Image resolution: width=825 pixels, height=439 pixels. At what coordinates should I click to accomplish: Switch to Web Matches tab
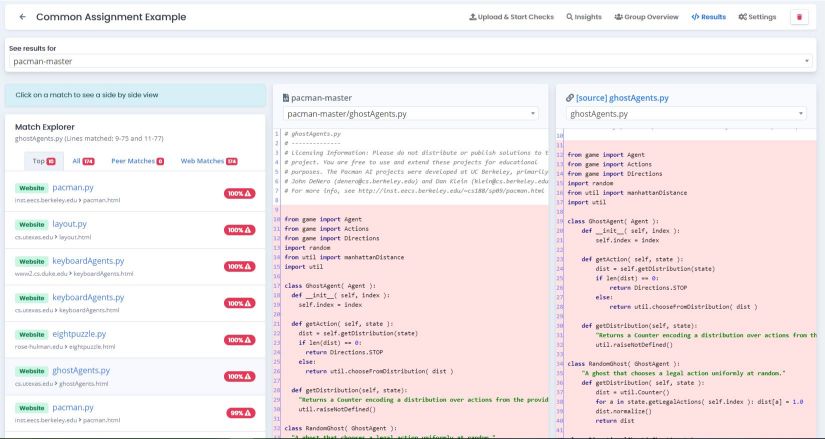[209, 161]
